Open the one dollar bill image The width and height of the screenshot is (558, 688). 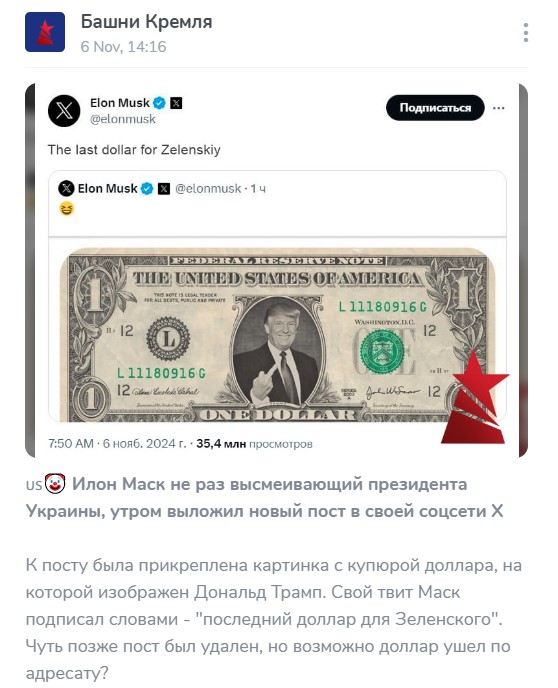(x=278, y=334)
